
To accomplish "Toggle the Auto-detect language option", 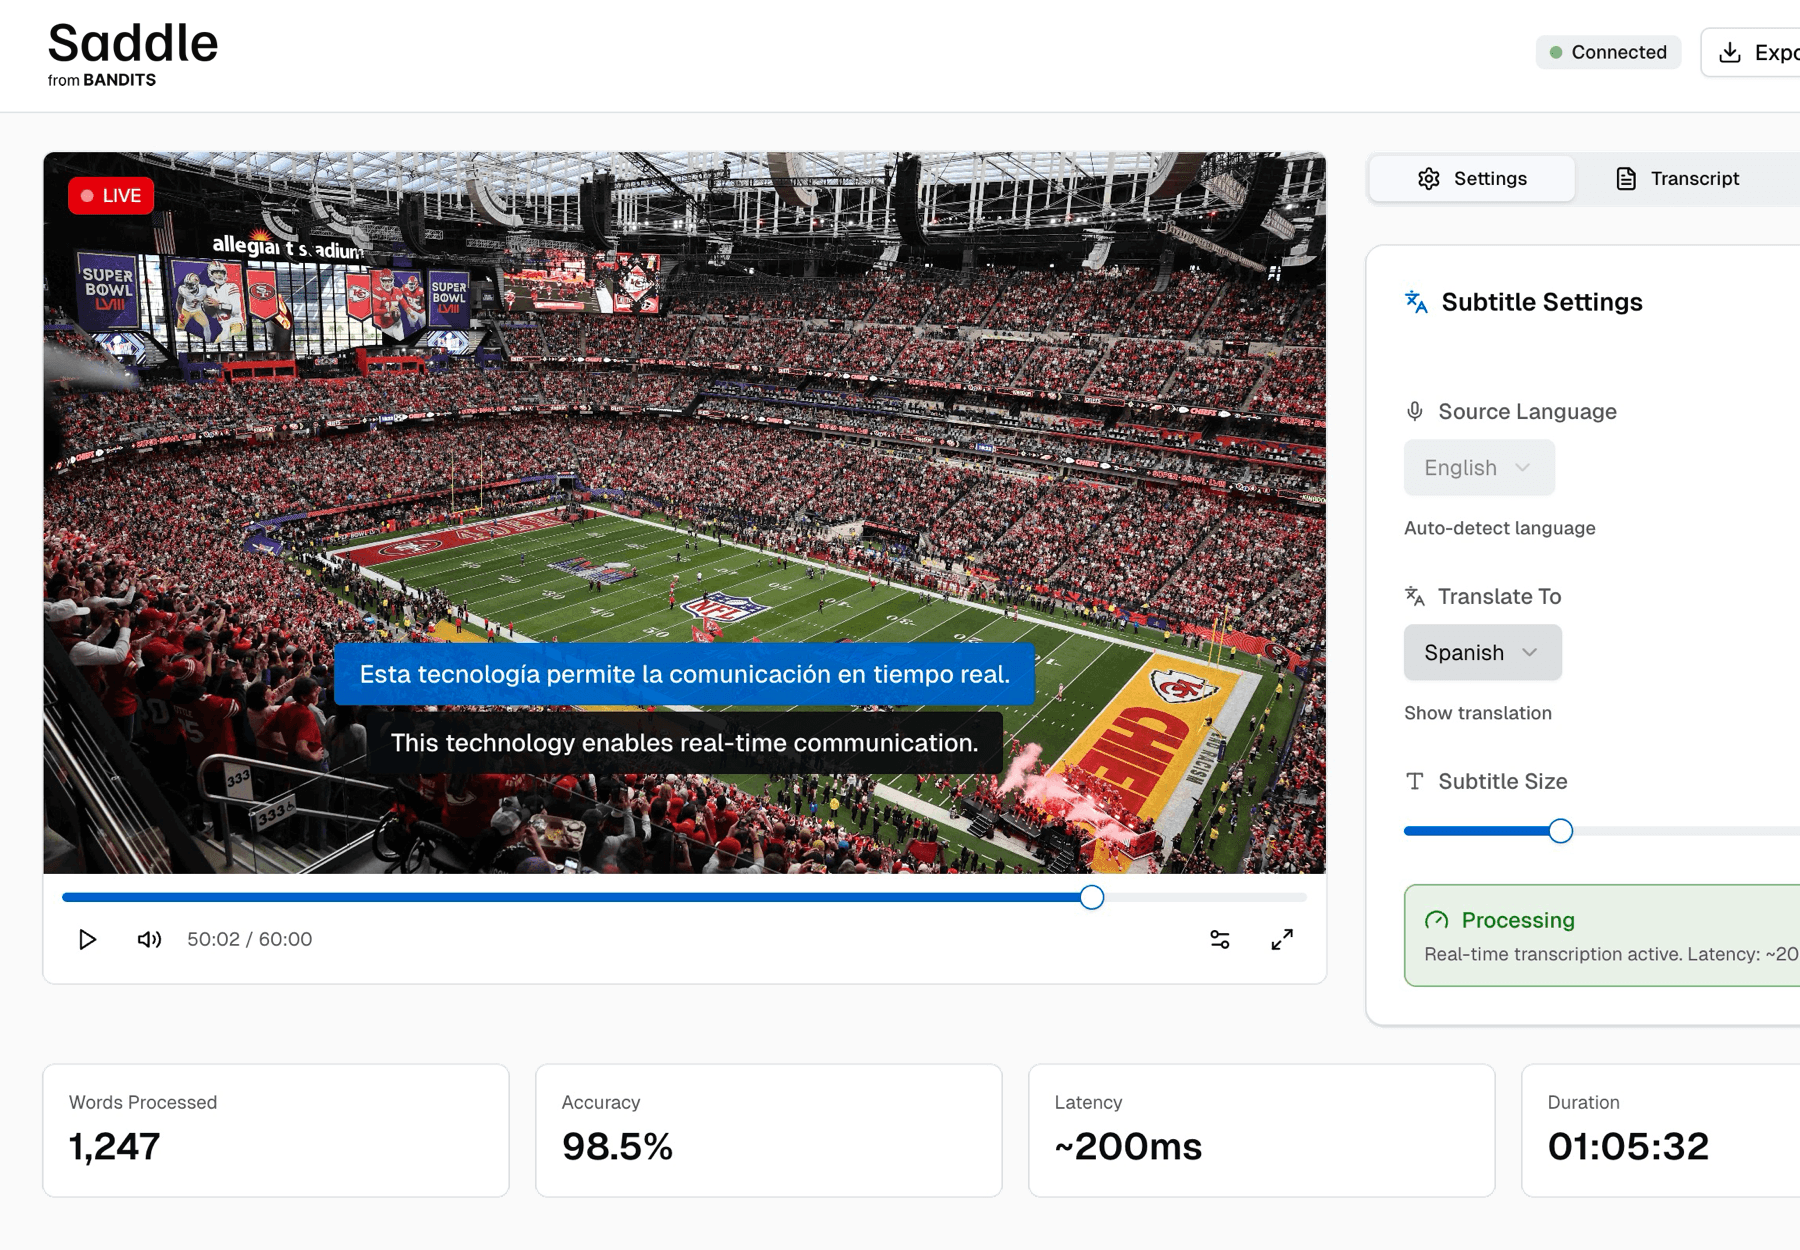I will pos(1499,528).
